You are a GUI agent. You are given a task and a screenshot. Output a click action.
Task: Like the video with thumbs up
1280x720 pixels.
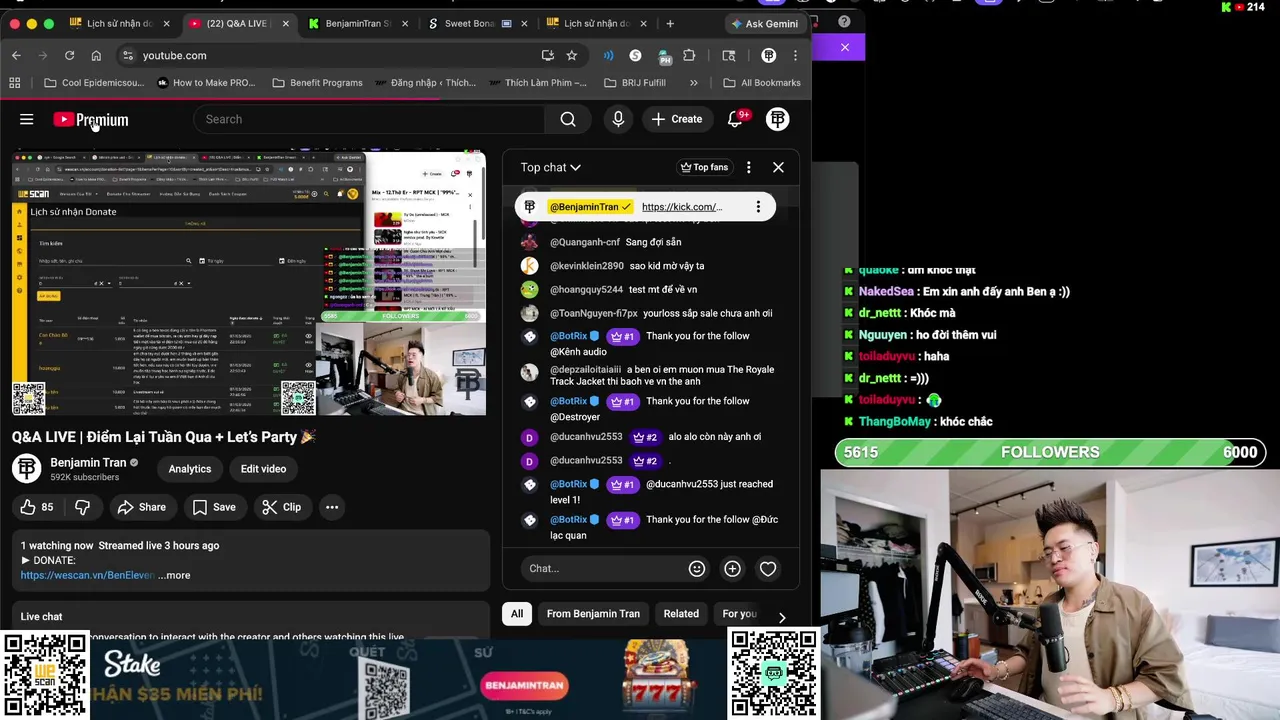pyautogui.click(x=37, y=507)
